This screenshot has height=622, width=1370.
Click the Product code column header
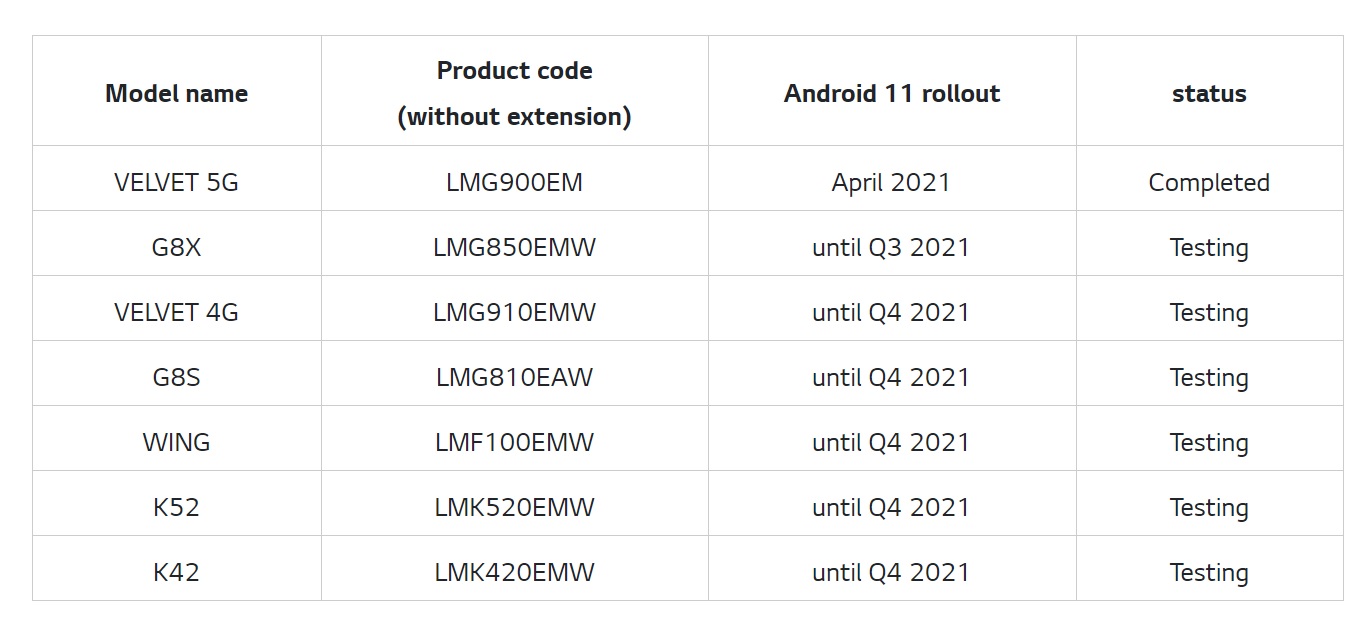tap(514, 93)
